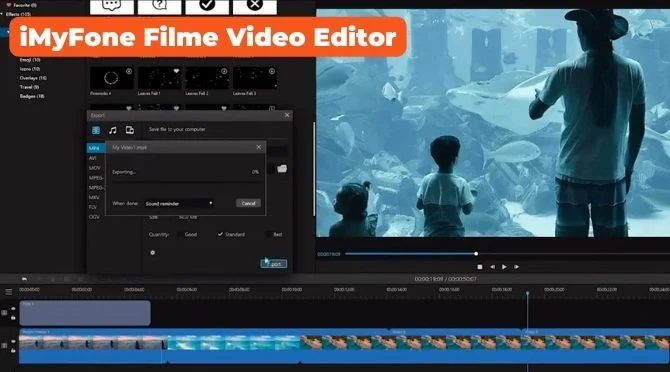Hide the video track with eye icon
This screenshot has width=670, height=372.
13,341
